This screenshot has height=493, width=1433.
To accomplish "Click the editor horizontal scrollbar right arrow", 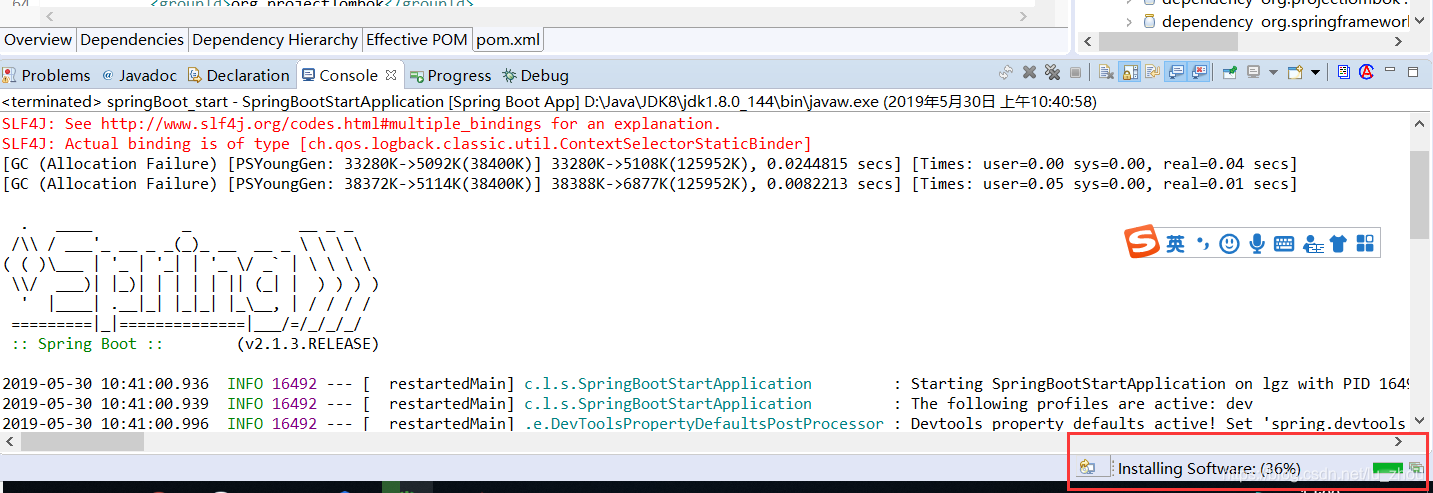I will (1021, 17).
